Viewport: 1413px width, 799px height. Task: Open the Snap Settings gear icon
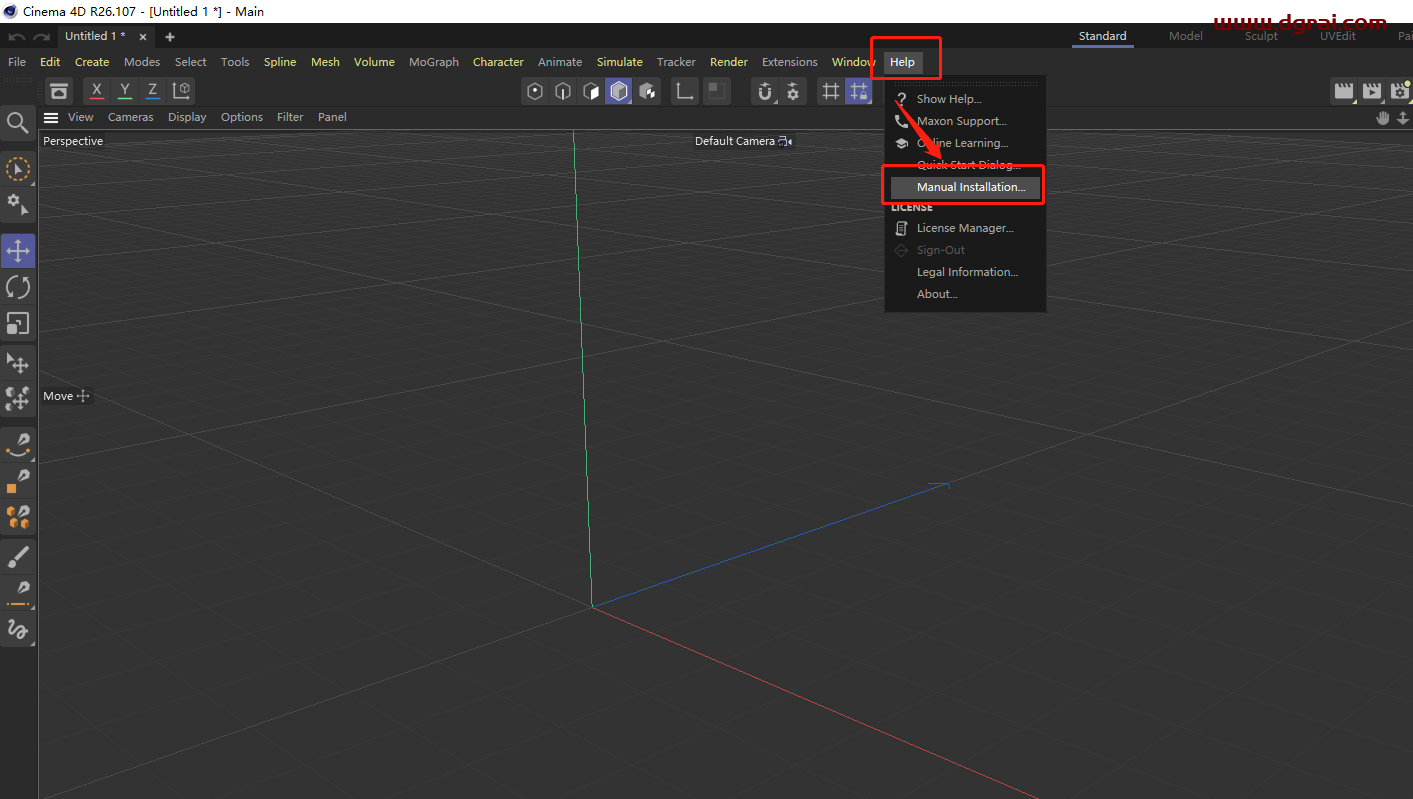(793, 91)
